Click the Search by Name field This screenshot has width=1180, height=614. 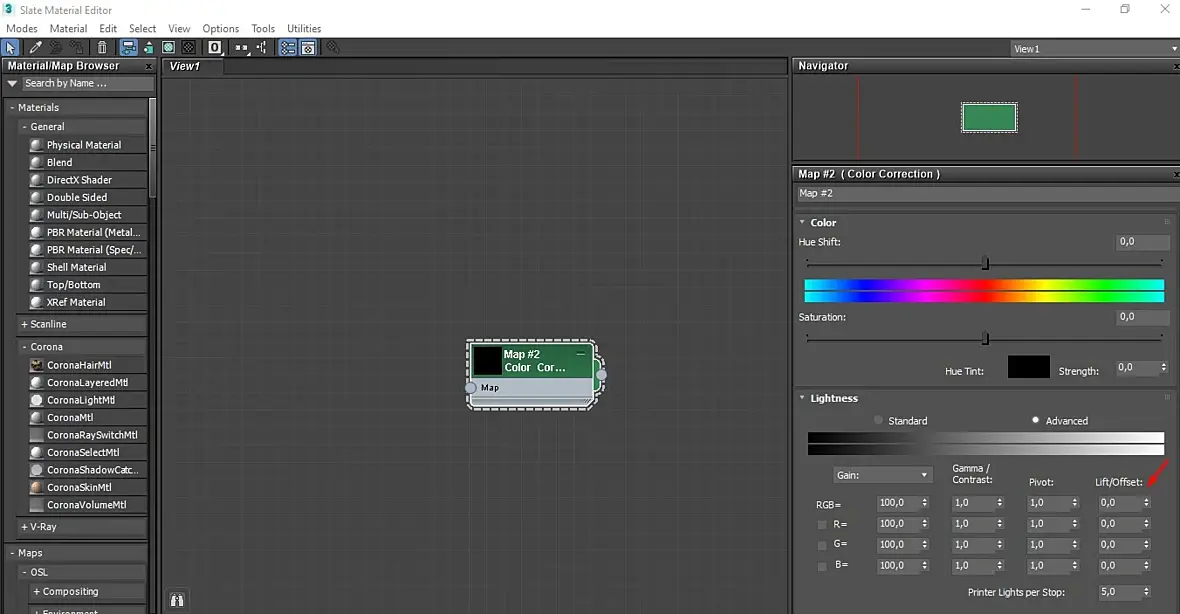(x=85, y=83)
